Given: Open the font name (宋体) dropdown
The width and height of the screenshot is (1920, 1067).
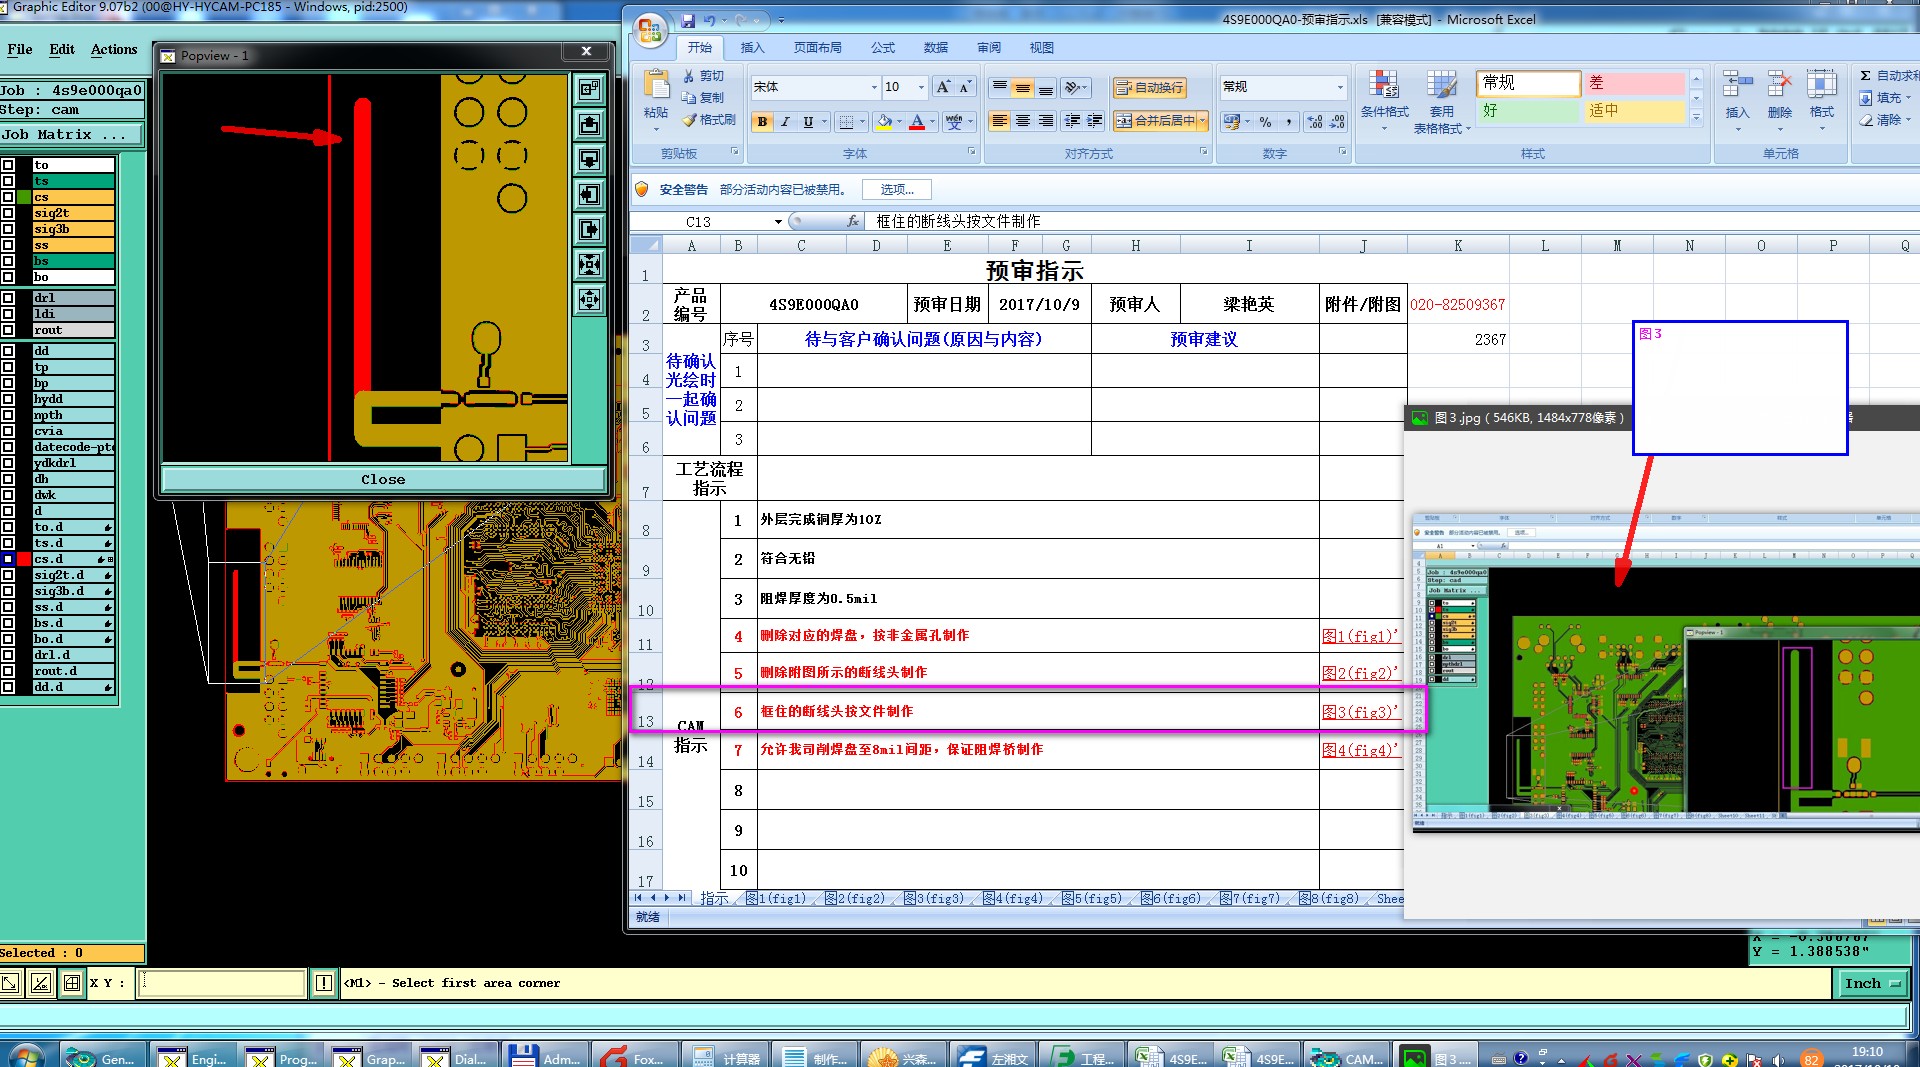Looking at the screenshot, I should click(874, 87).
